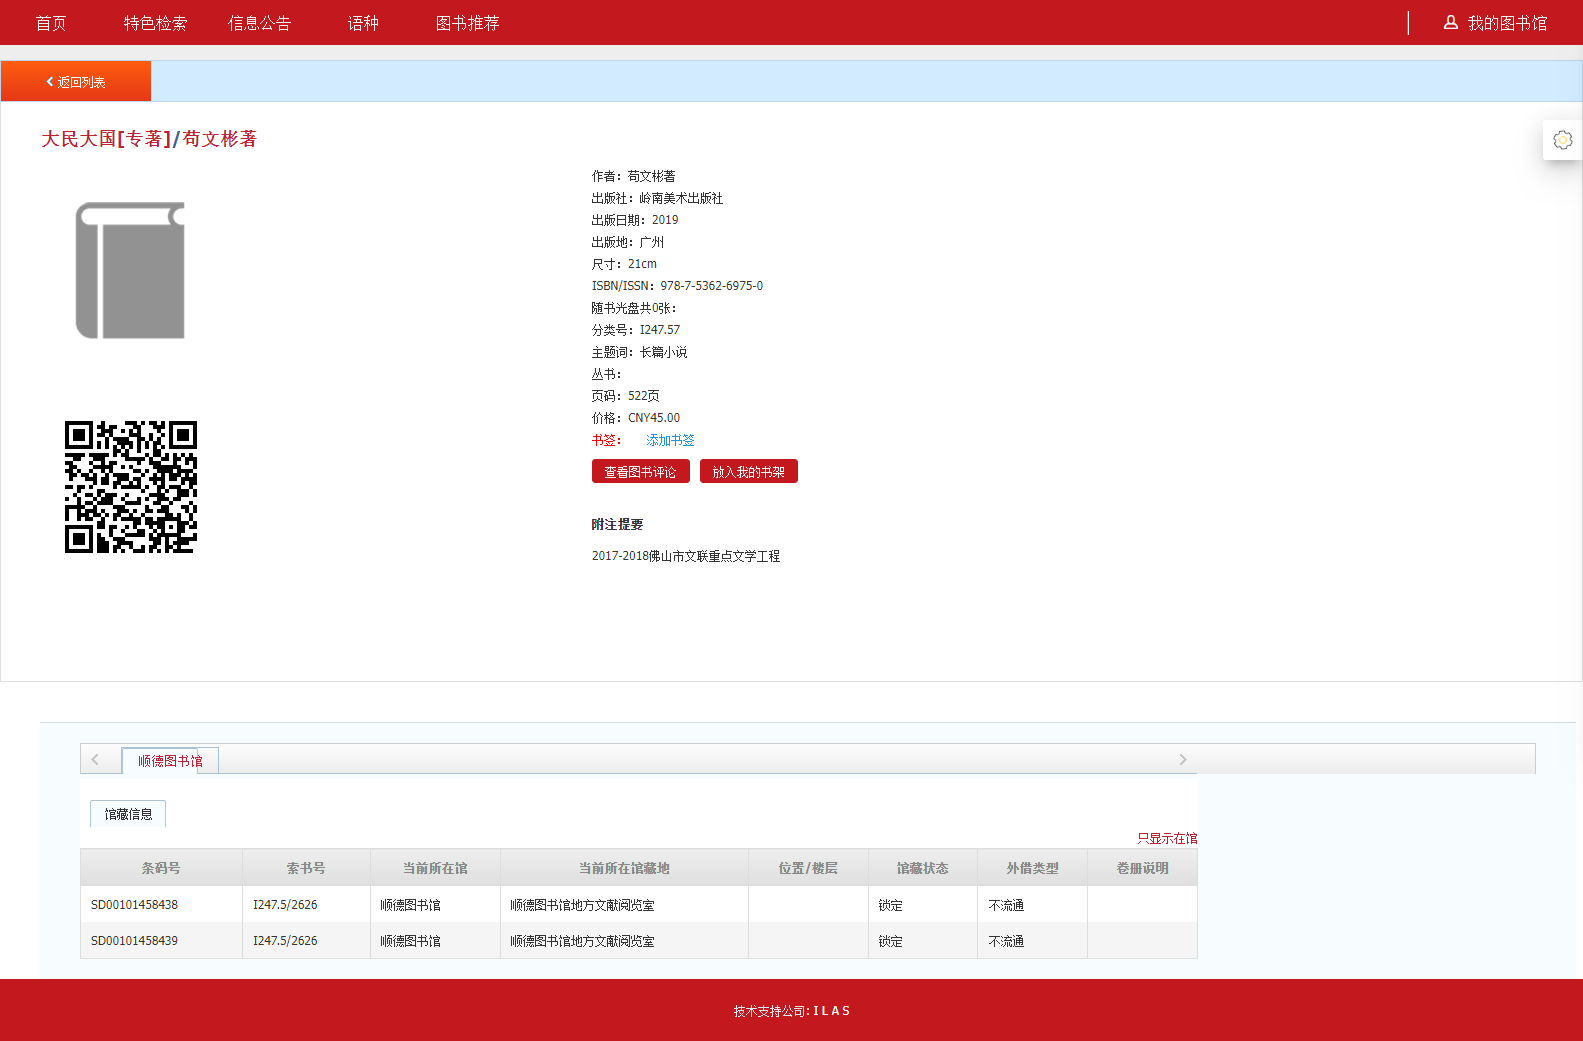Screen dimensions: 1583x1041
Task: Select the 顺德图书馆 tab
Action: pos(170,761)
